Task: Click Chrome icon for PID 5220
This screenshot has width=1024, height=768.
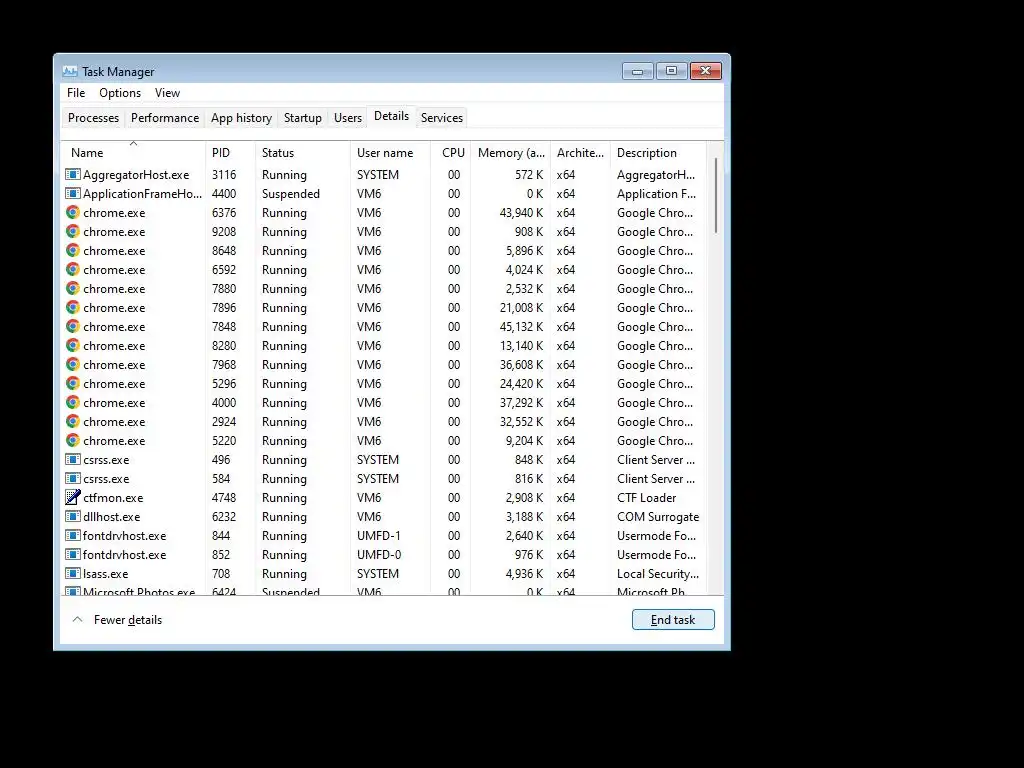Action: click(x=72, y=440)
